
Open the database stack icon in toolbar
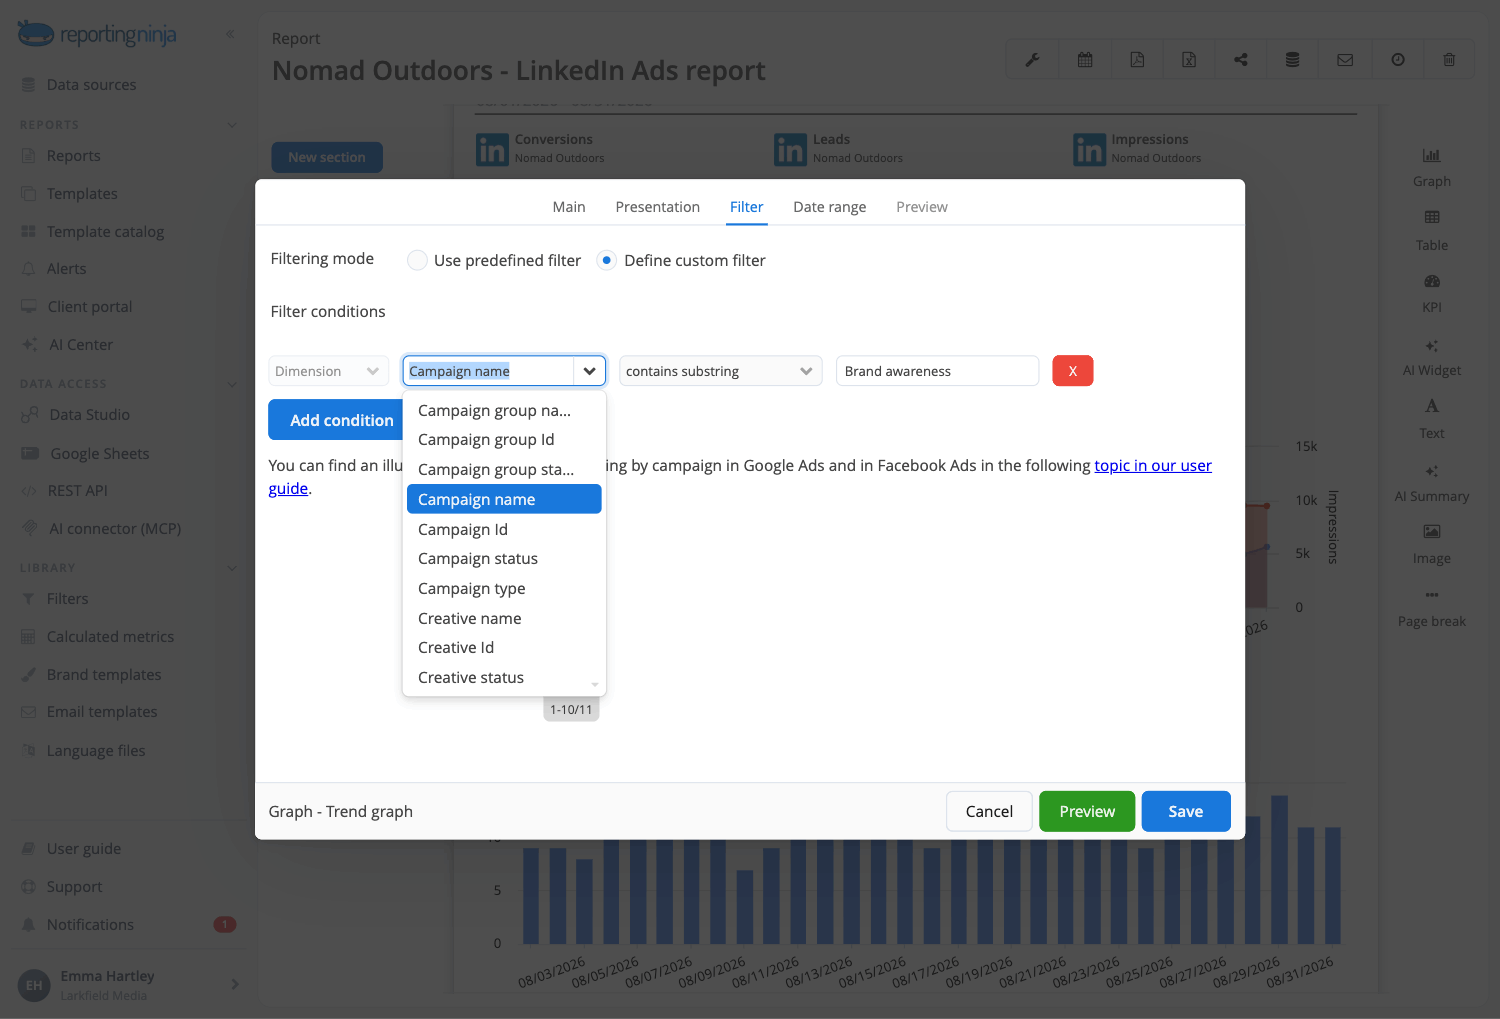pos(1293,60)
